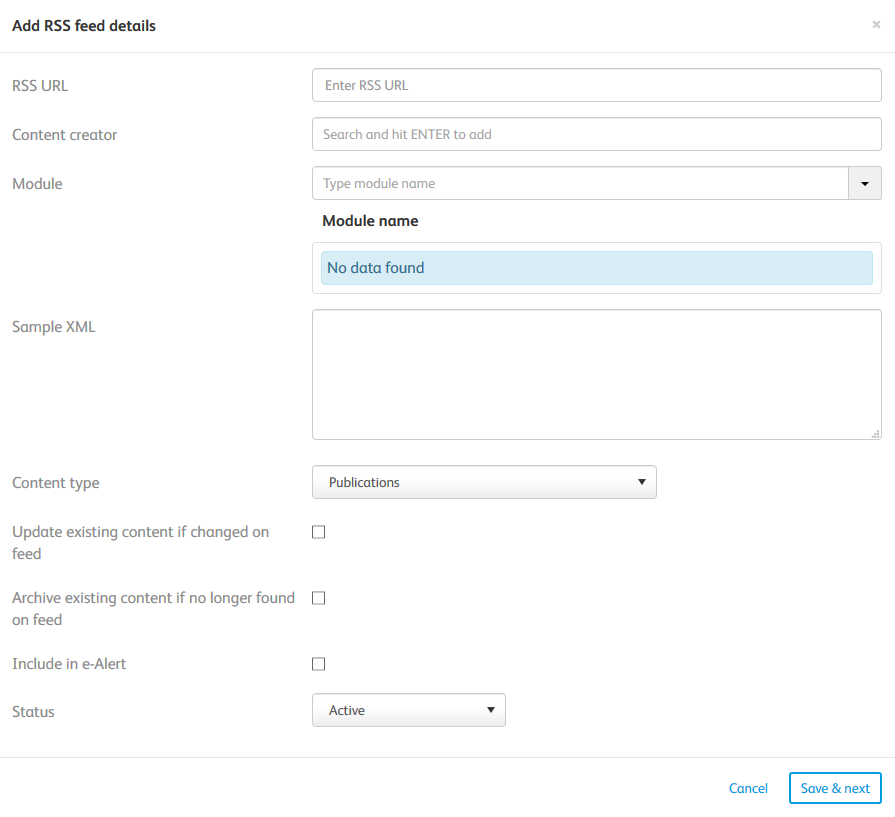Viewport: 895px width, 817px height.
Task: Select the No data found row
Action: pos(596,268)
